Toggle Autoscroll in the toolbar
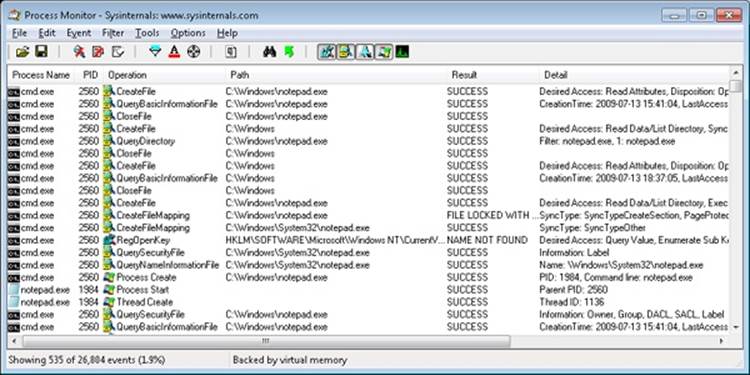 coord(98,52)
